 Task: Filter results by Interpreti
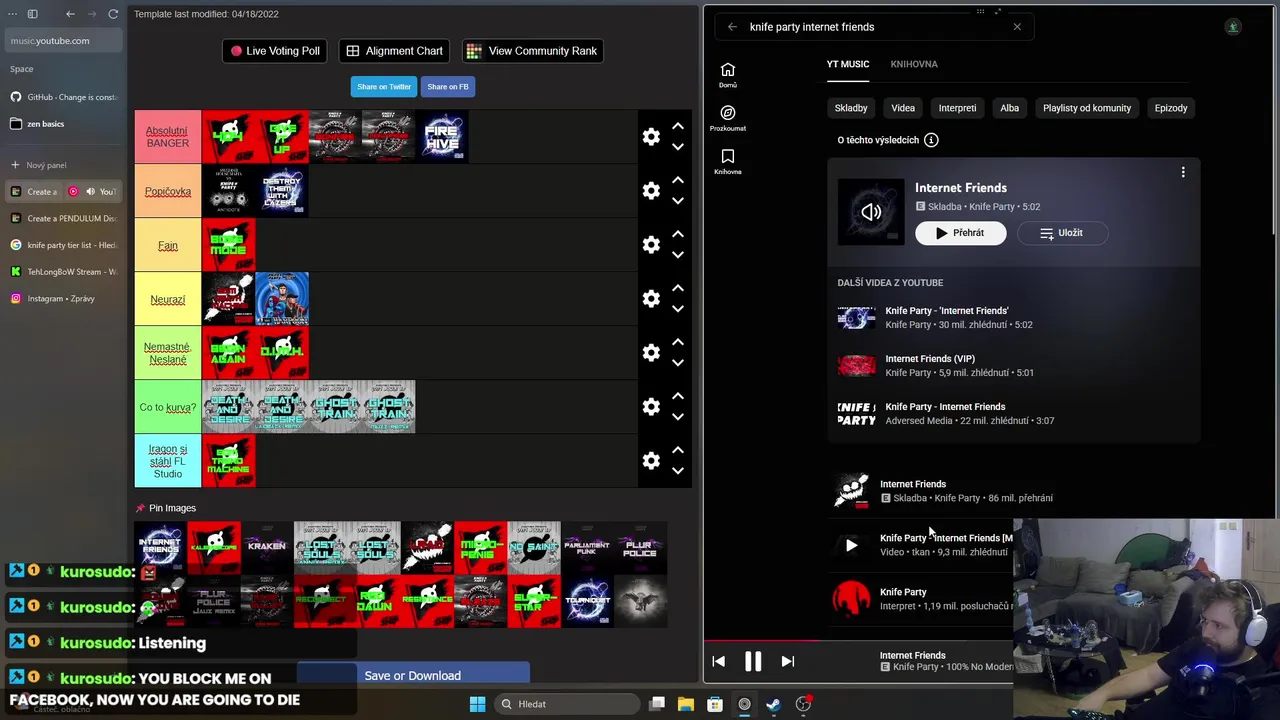(957, 108)
